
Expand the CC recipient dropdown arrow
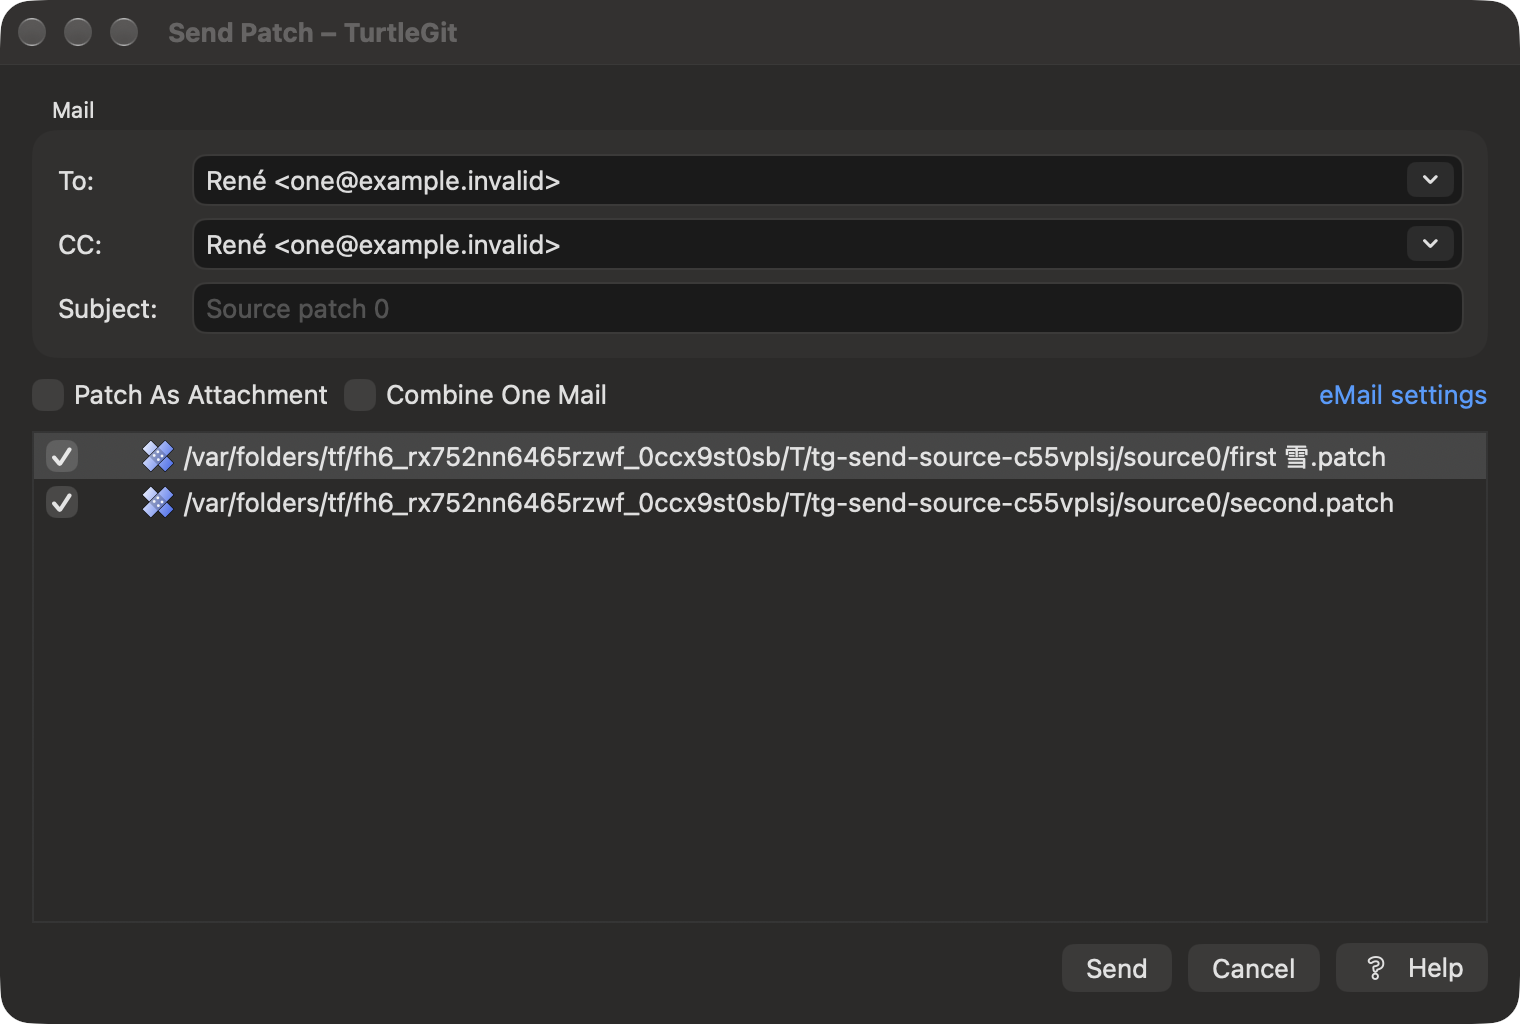coord(1430,244)
